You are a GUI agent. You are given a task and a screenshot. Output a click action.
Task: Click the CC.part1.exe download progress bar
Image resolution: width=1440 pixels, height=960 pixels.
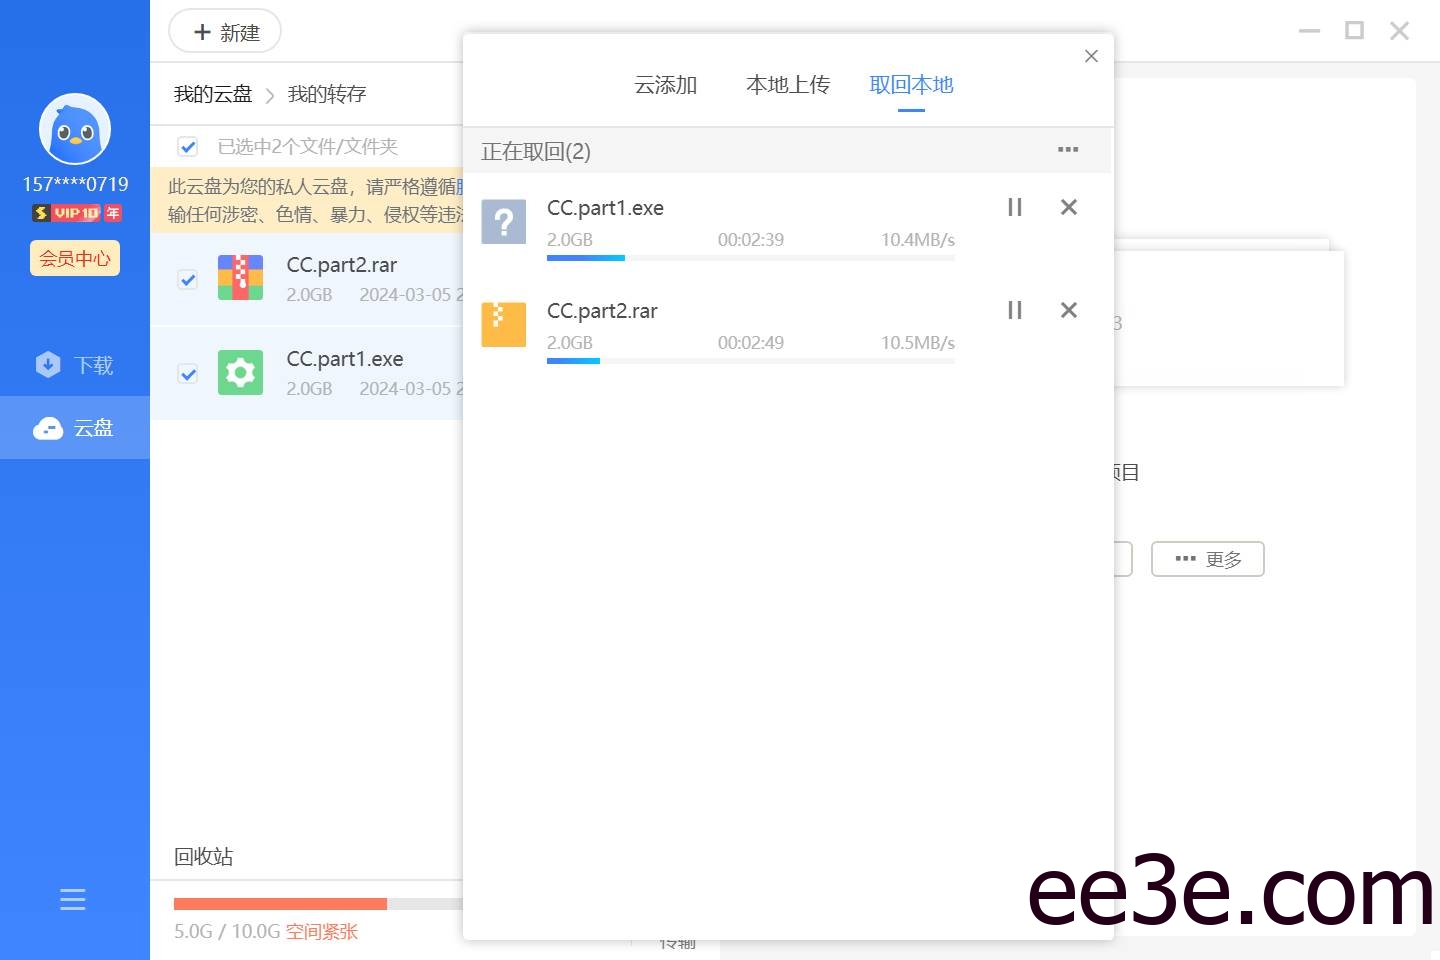coord(750,258)
